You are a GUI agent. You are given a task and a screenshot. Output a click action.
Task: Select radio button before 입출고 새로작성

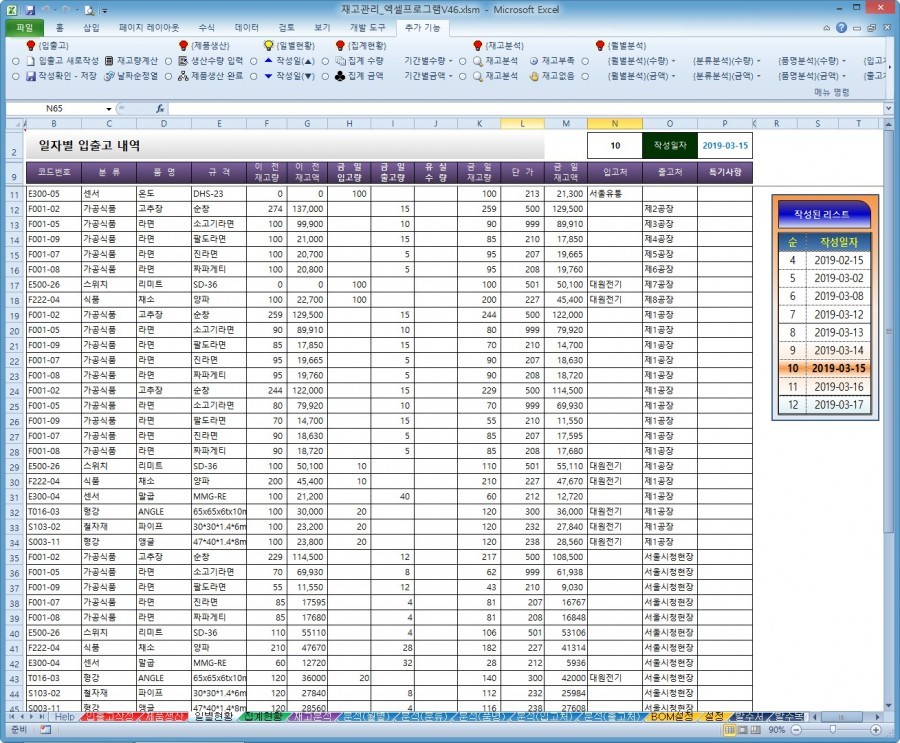point(16,61)
